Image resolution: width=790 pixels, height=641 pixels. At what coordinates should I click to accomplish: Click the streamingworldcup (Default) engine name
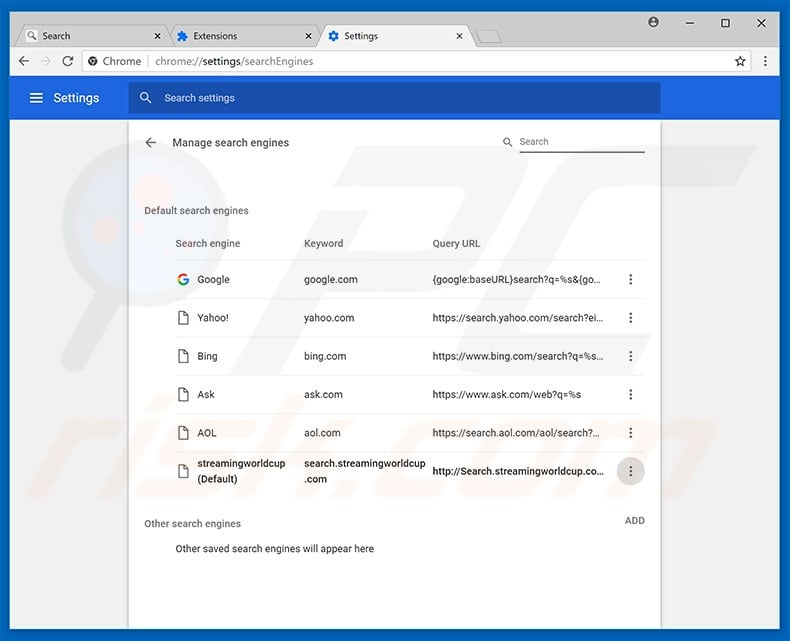(241, 471)
